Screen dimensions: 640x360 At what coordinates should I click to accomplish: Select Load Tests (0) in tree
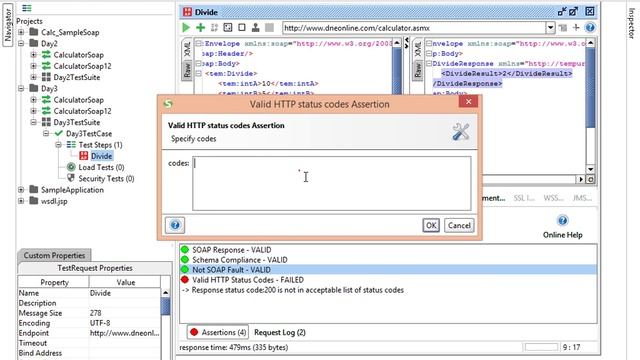pyautogui.click(x=101, y=167)
